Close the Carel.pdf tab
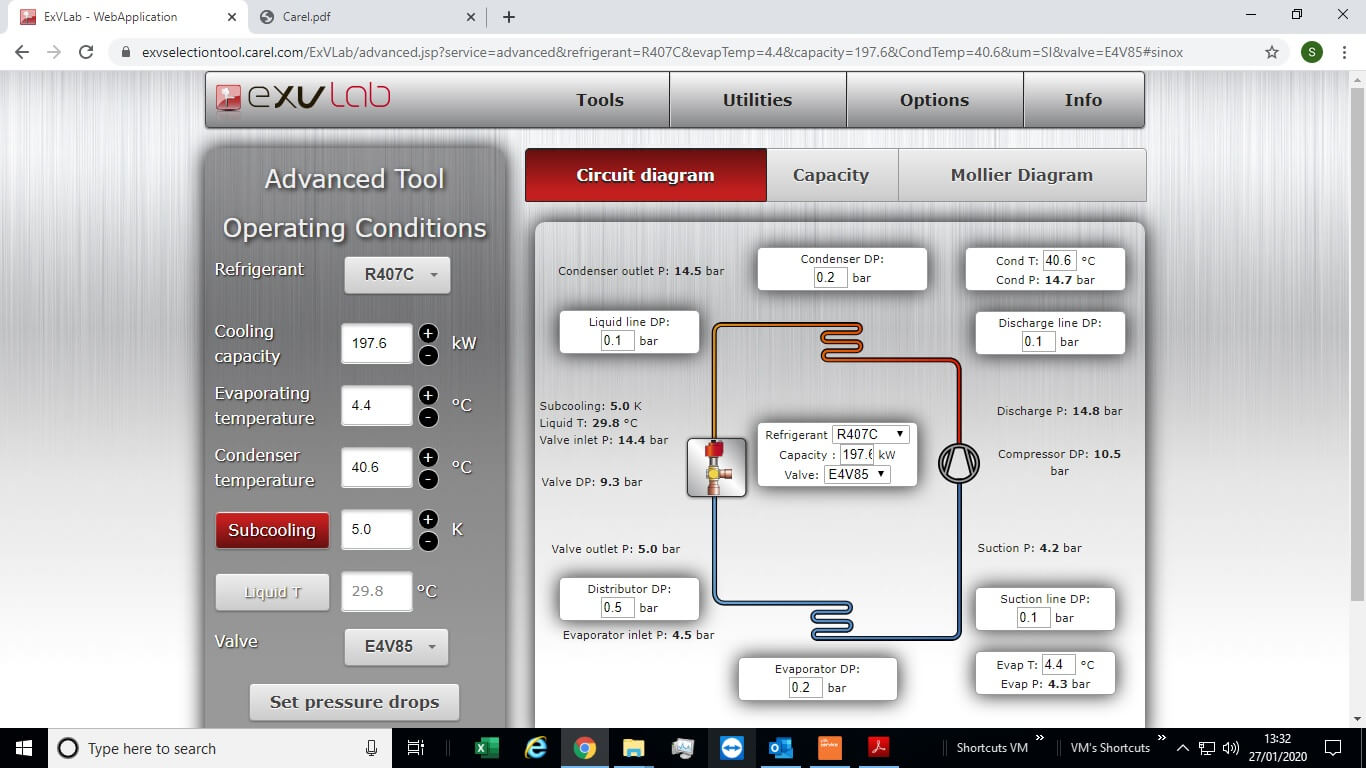The image size is (1366, 768). [471, 17]
